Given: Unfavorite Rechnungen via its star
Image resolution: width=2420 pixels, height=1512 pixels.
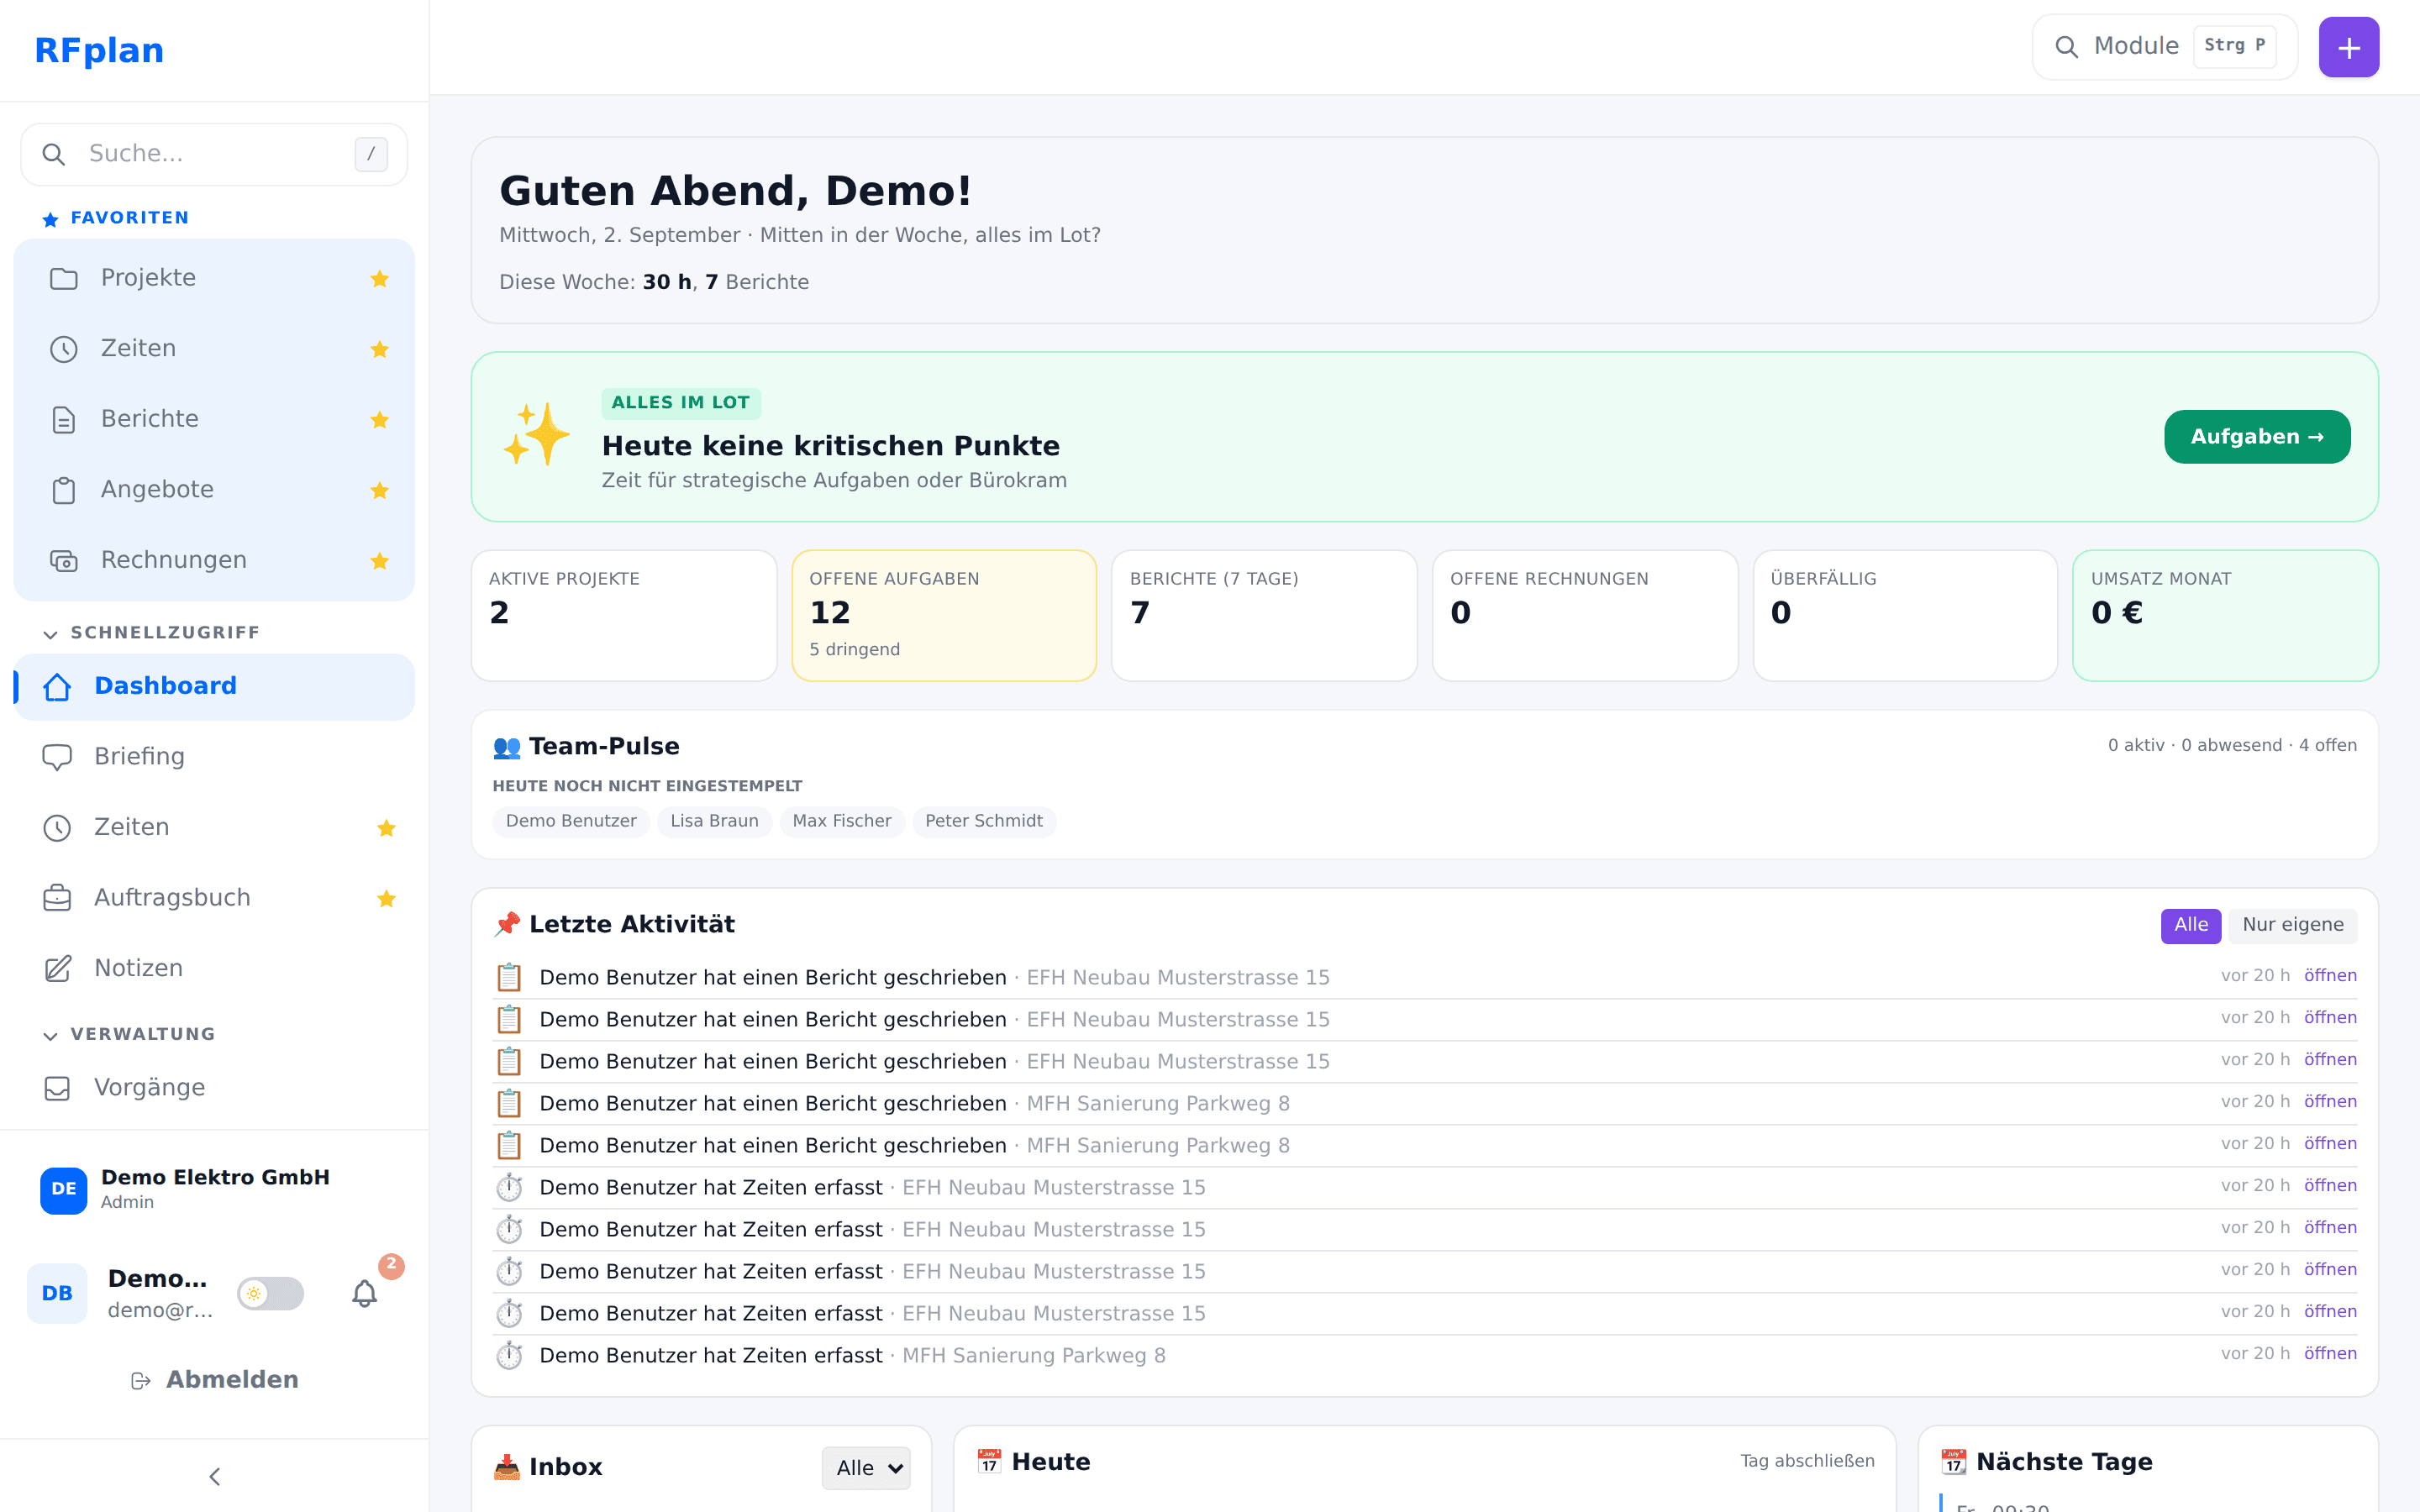Looking at the screenshot, I should point(380,561).
